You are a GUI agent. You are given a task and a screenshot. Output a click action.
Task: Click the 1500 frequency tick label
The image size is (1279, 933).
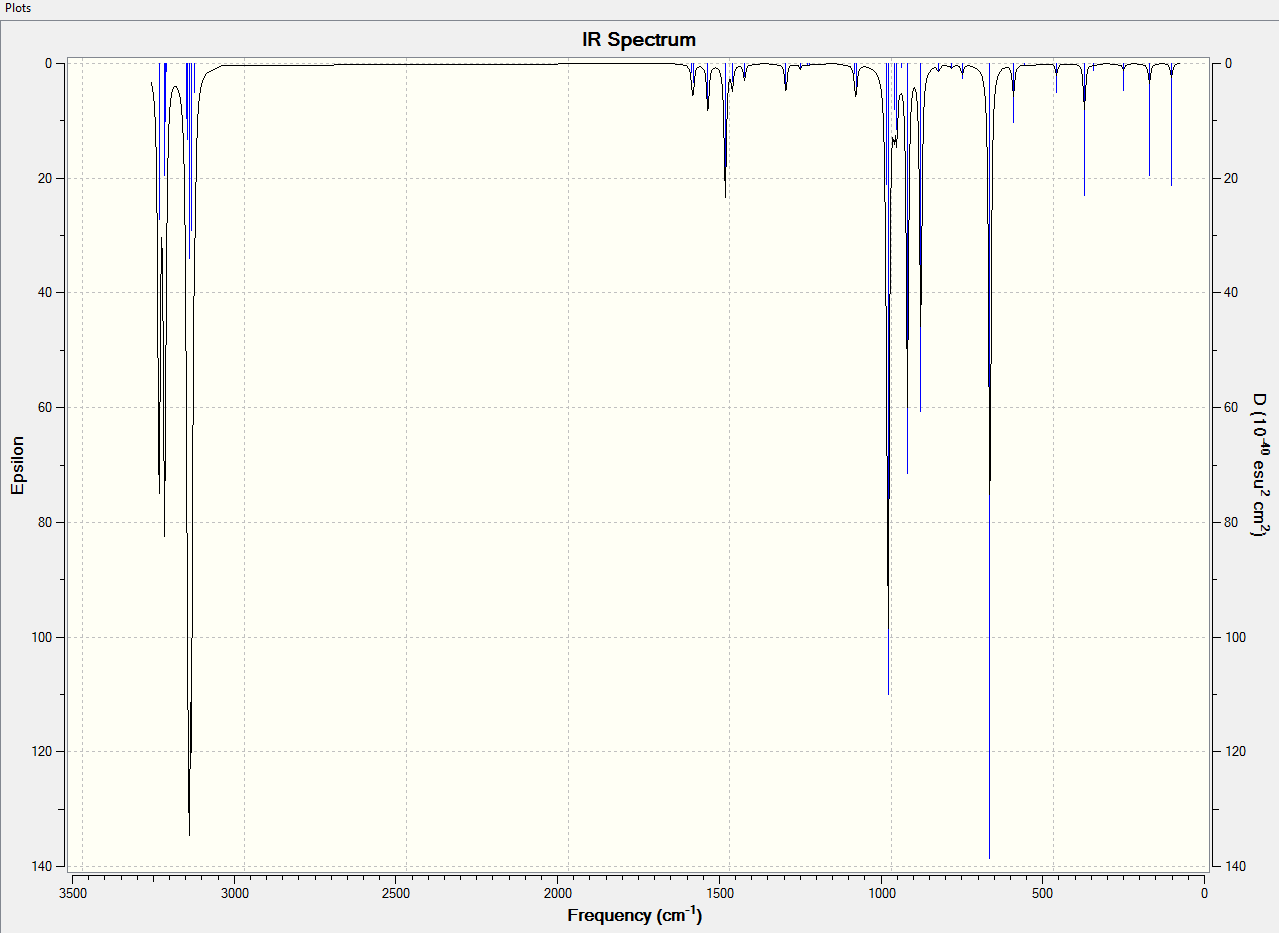720,892
